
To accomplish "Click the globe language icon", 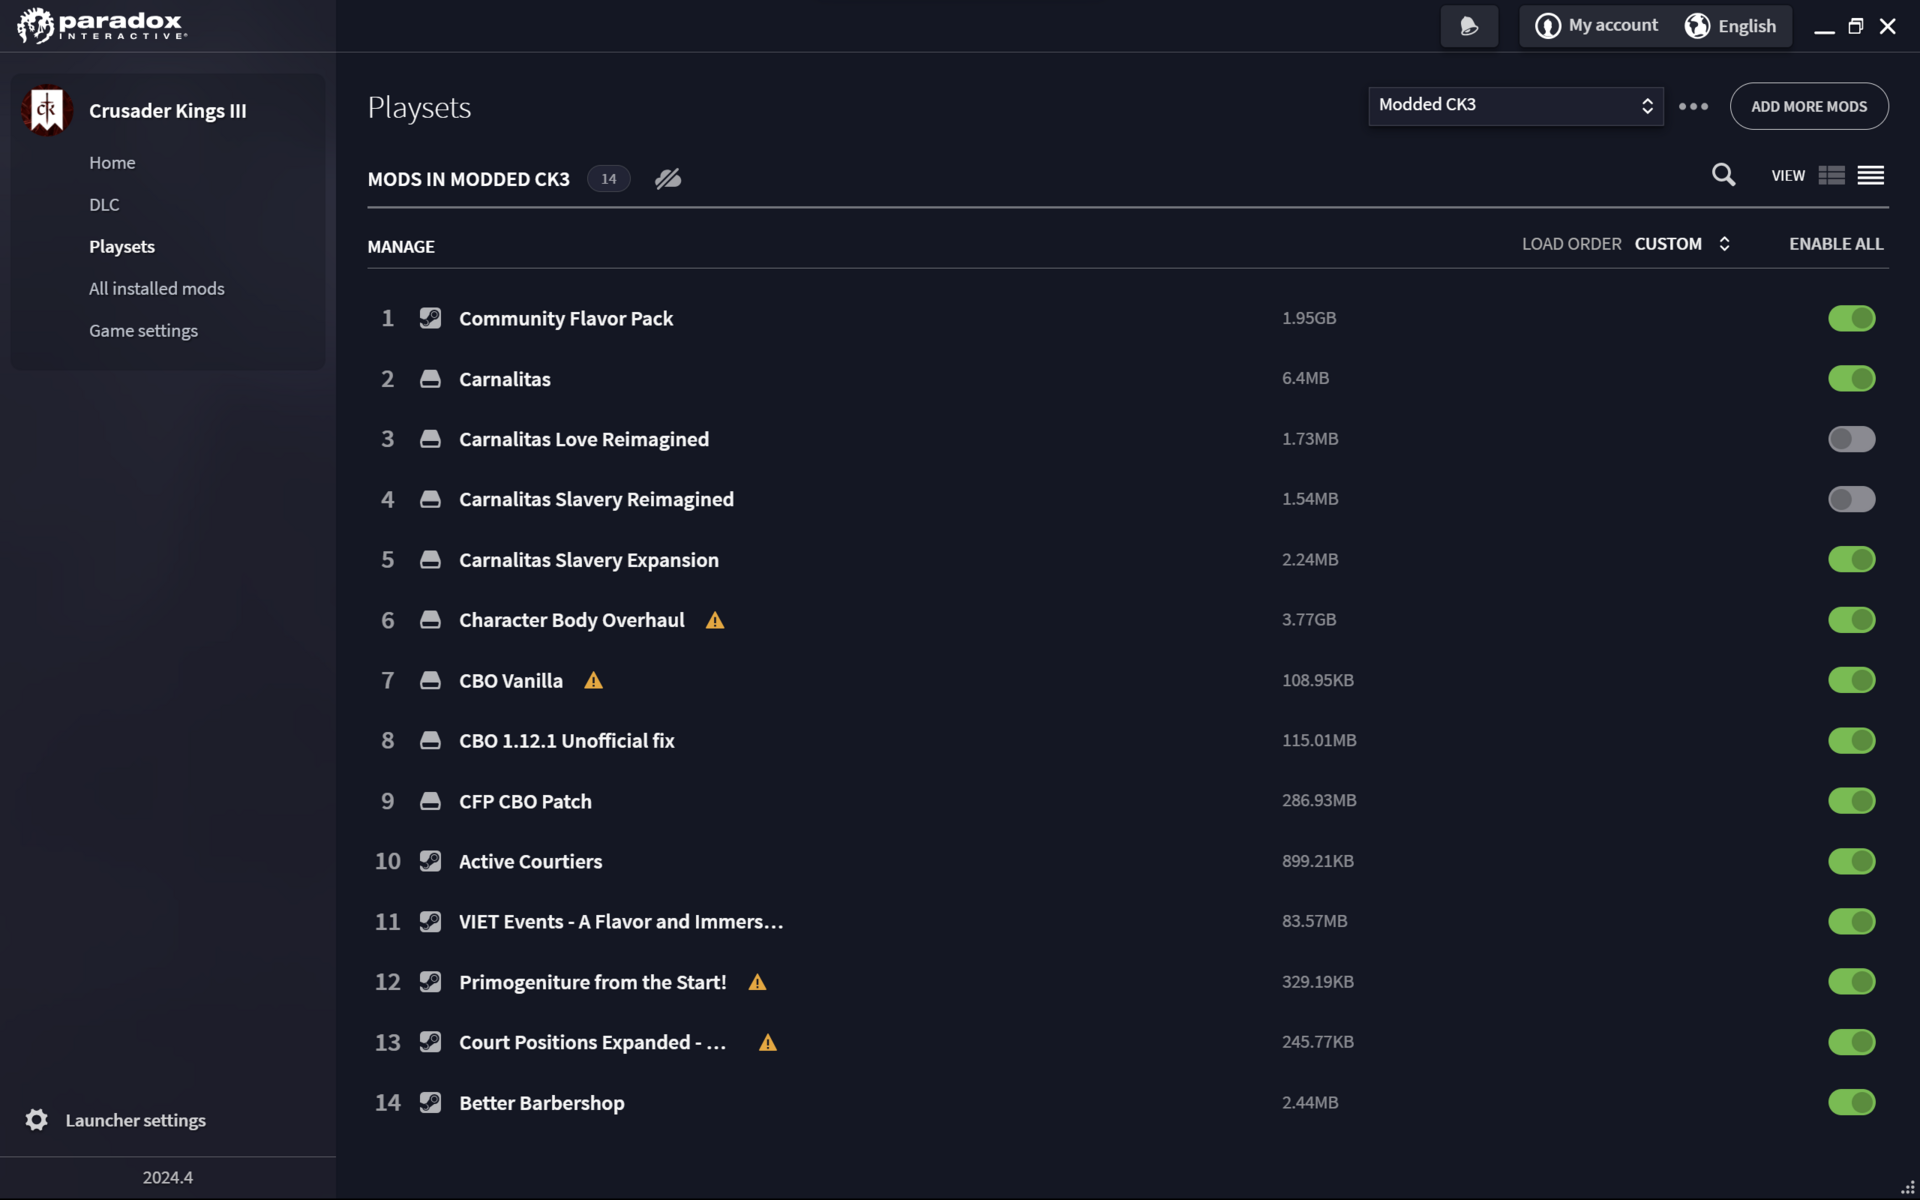I will (x=1697, y=26).
